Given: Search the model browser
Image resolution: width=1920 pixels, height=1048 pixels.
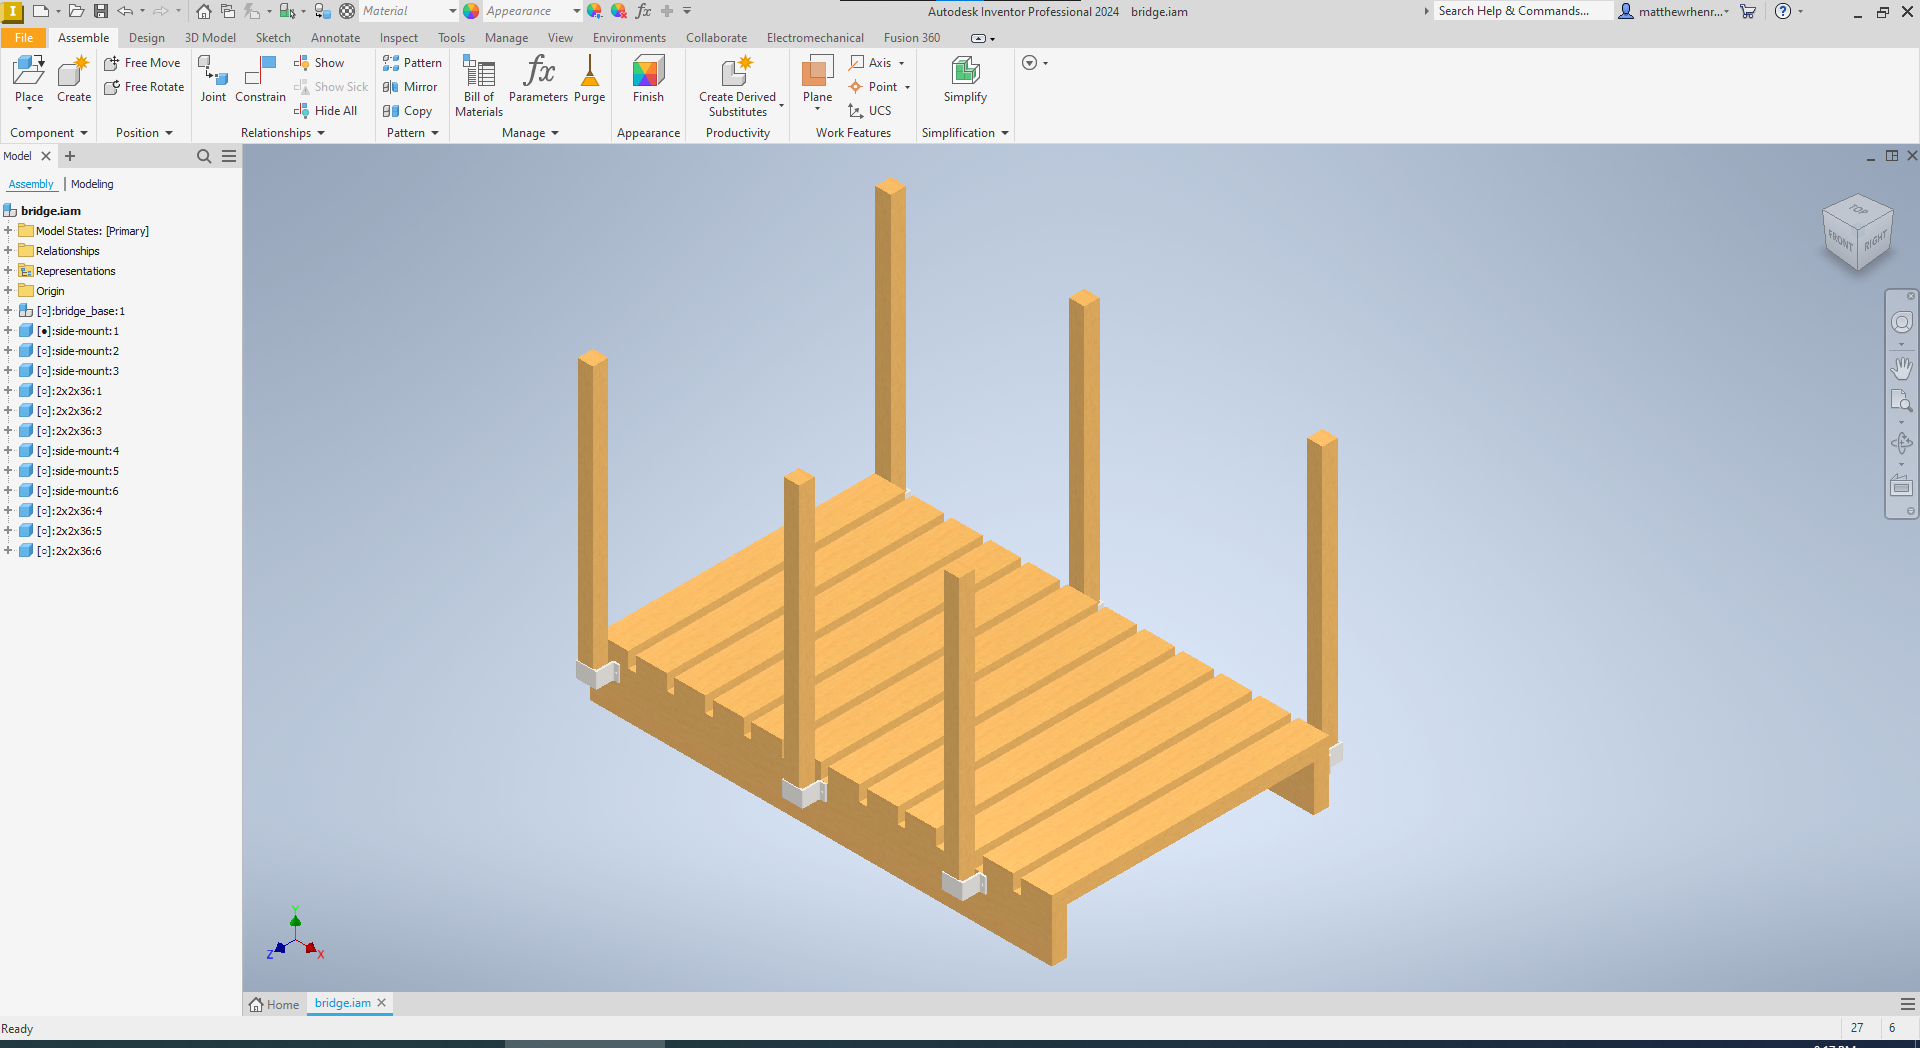Looking at the screenshot, I should (x=204, y=156).
